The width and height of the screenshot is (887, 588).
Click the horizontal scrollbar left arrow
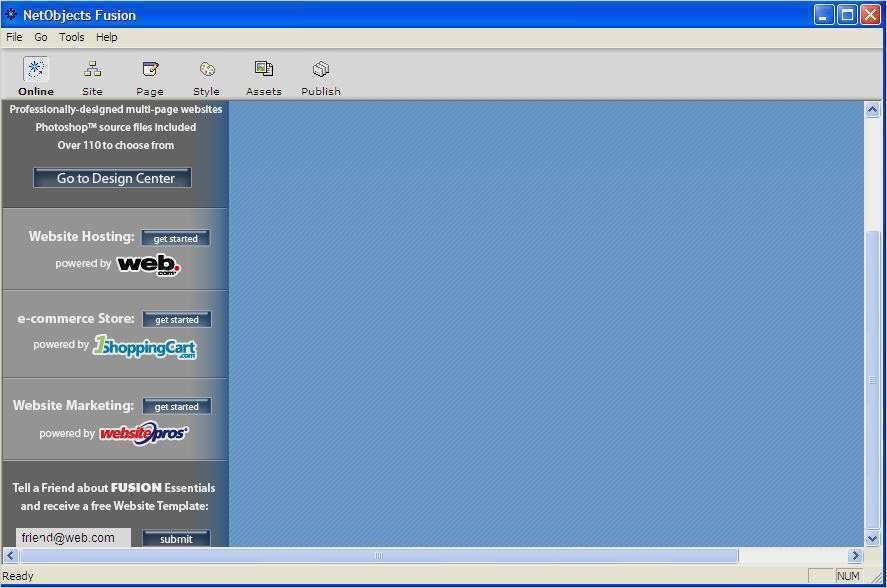point(11,555)
